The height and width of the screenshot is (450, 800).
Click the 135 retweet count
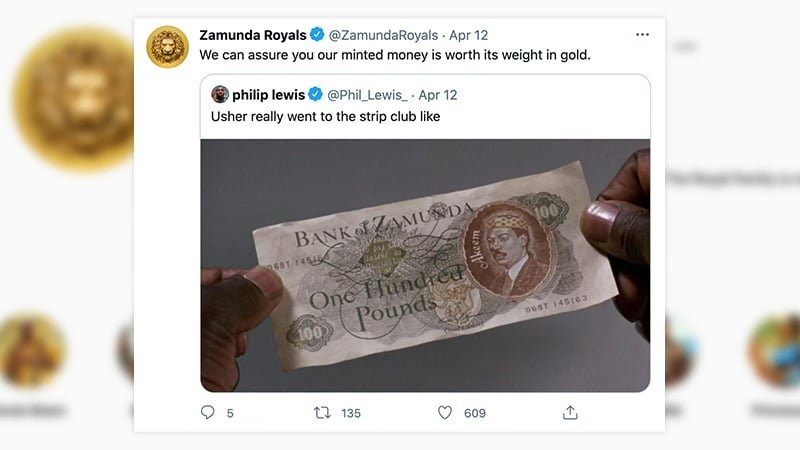(x=351, y=413)
